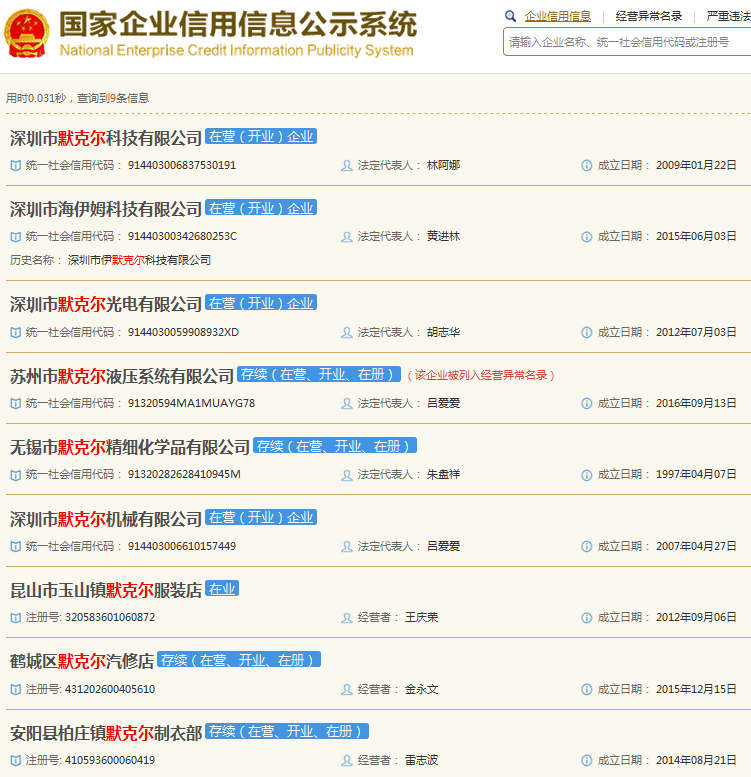Click the national emblem logo

coord(27,34)
